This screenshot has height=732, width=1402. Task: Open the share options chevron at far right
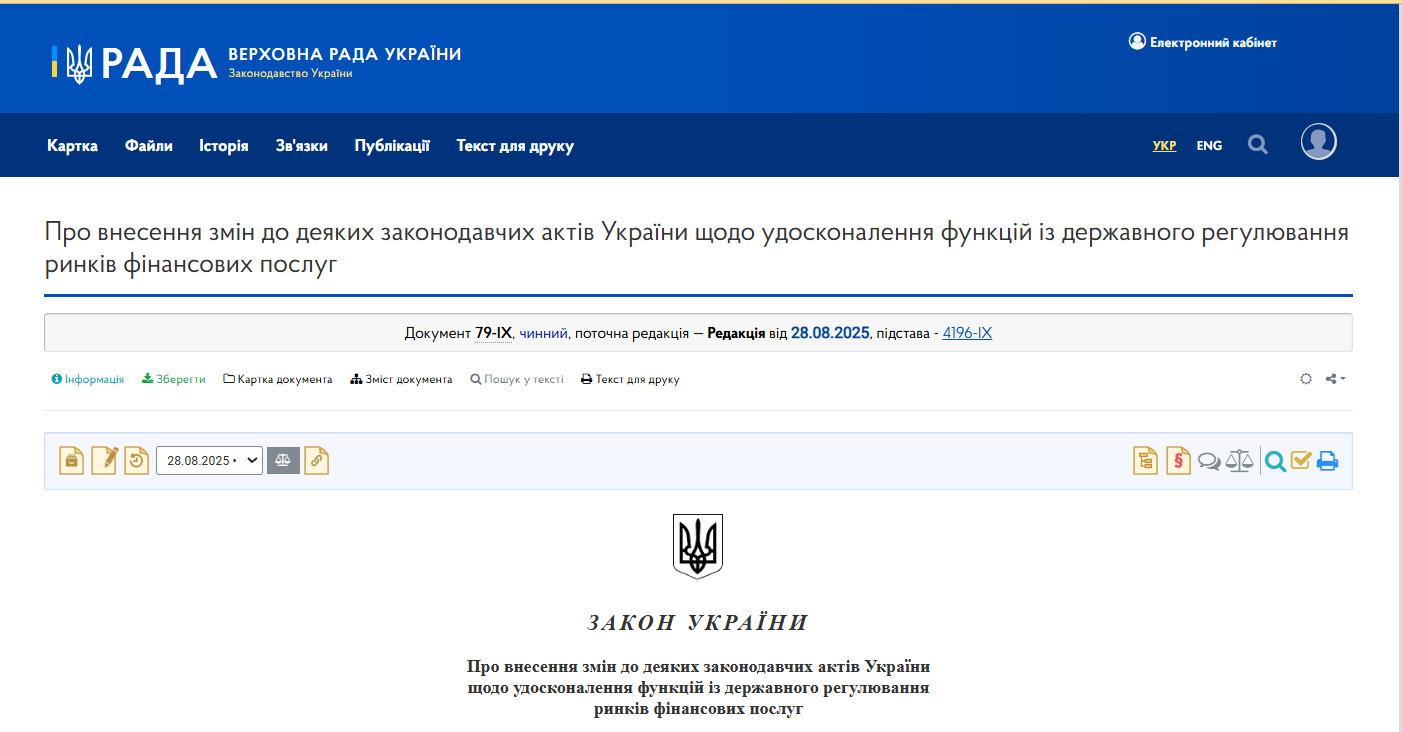(1344, 379)
